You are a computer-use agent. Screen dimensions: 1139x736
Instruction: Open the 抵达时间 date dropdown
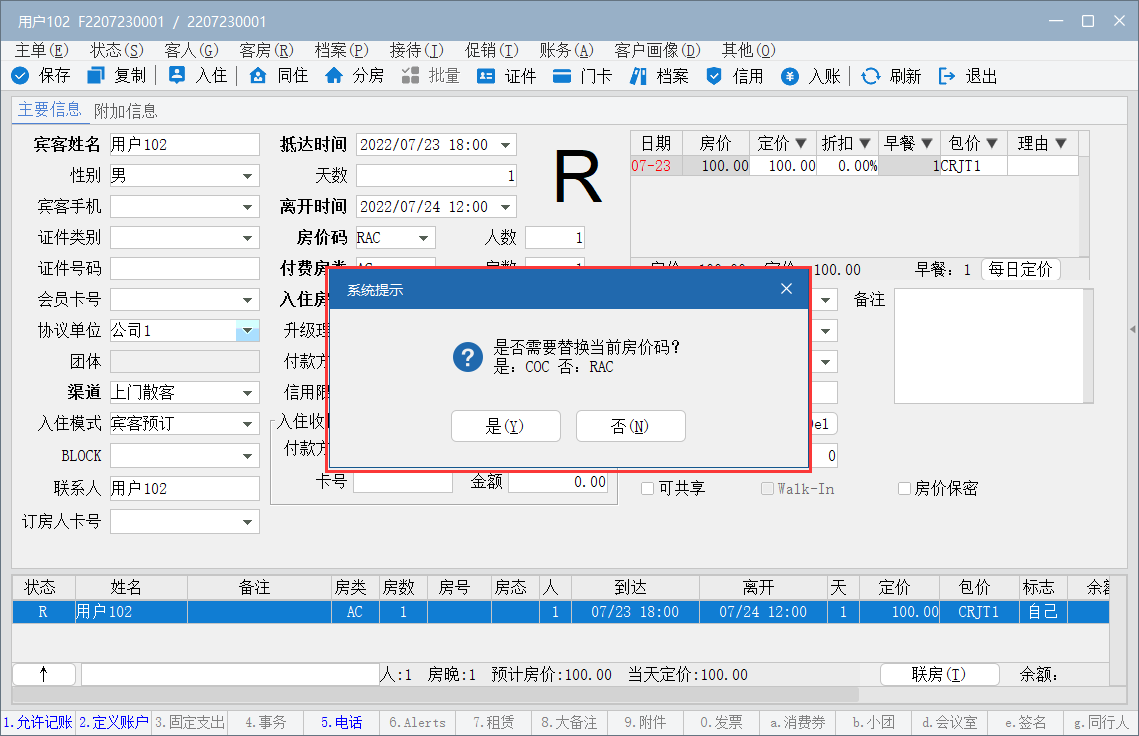pos(506,145)
